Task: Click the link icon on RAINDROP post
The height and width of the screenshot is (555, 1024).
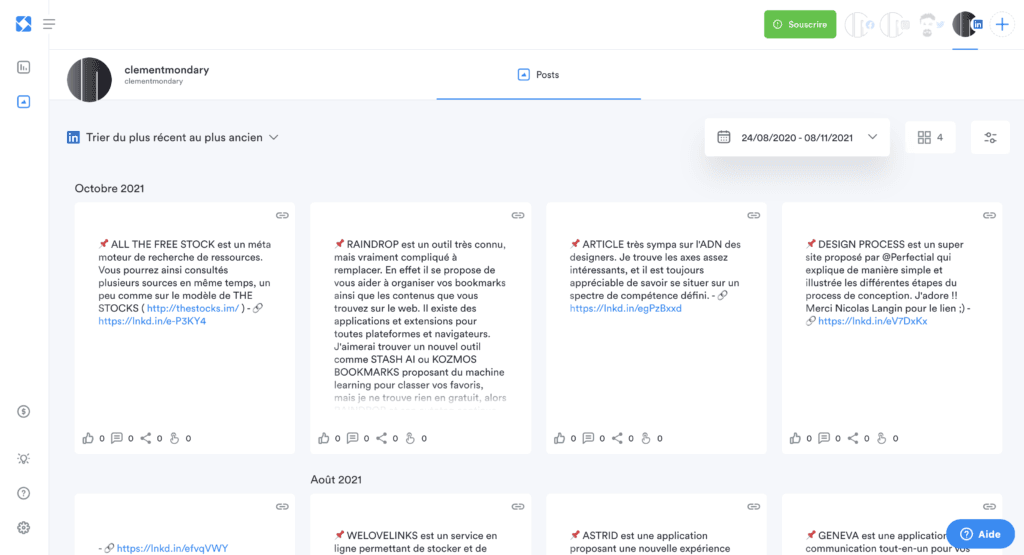Action: pos(518,215)
